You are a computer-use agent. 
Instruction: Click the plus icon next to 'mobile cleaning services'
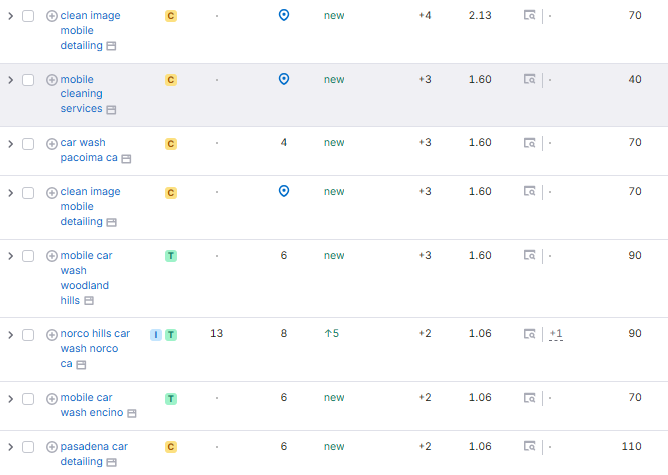coord(52,80)
